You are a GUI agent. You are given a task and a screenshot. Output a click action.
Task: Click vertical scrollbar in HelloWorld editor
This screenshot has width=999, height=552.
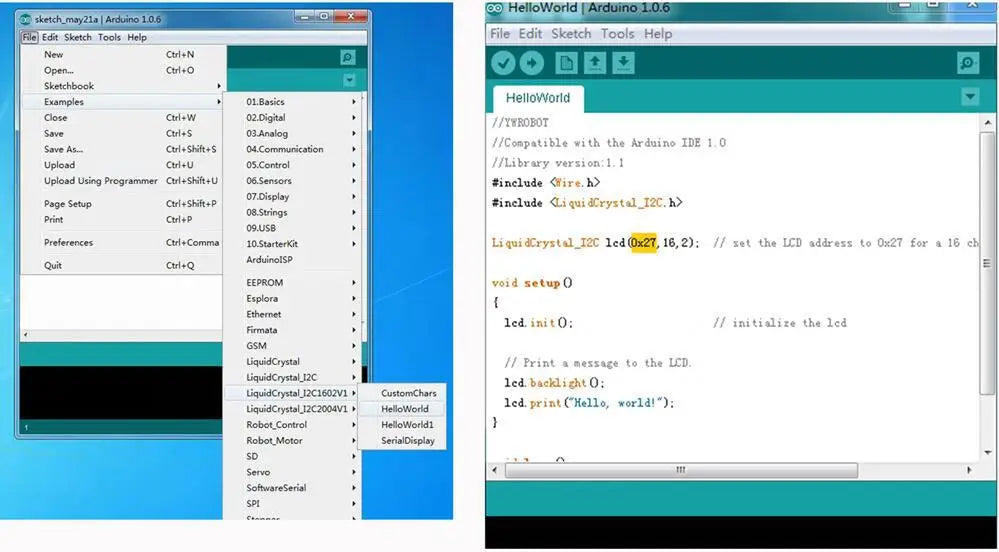tap(987, 263)
